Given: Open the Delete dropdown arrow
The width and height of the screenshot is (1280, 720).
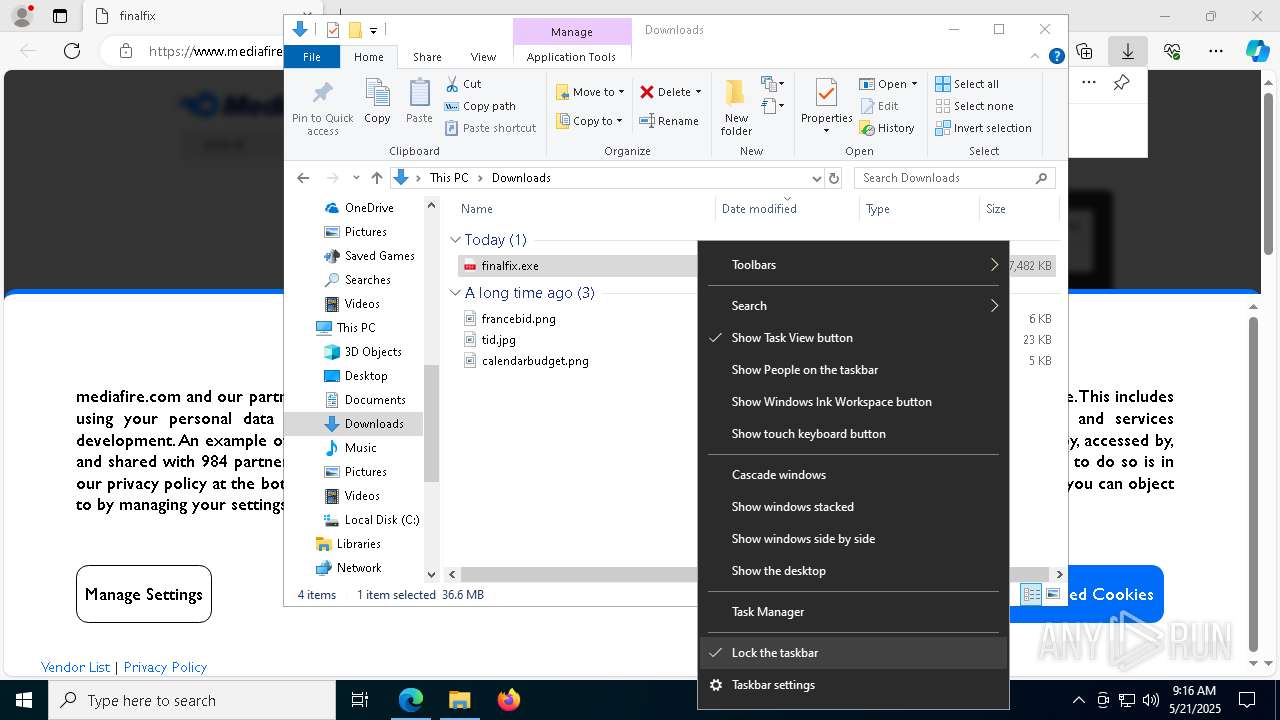Looking at the screenshot, I should coord(698,92).
